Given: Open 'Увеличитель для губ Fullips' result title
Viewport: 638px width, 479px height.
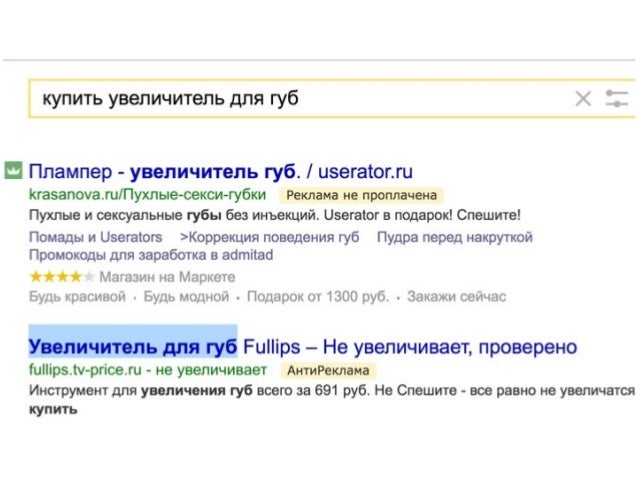Looking at the screenshot, I should pos(303,347).
